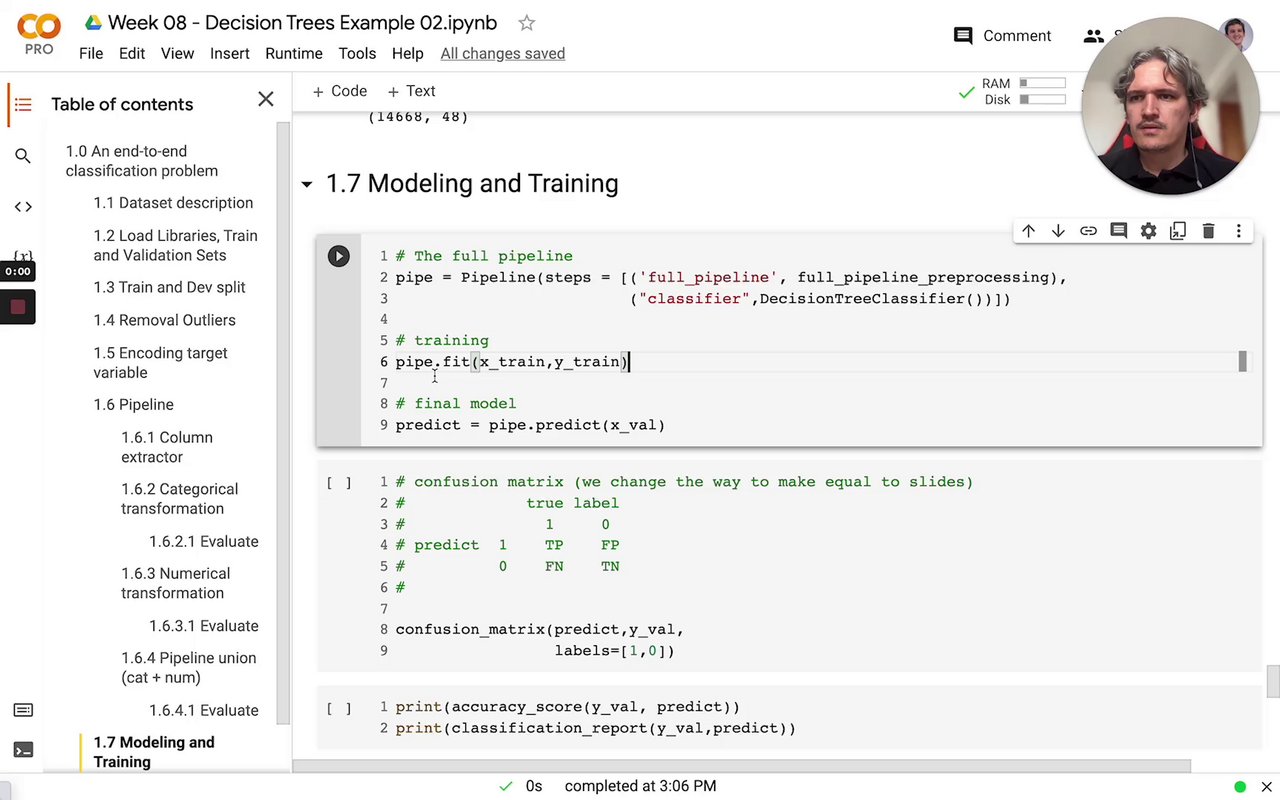Click the All changes saved link

502,53
